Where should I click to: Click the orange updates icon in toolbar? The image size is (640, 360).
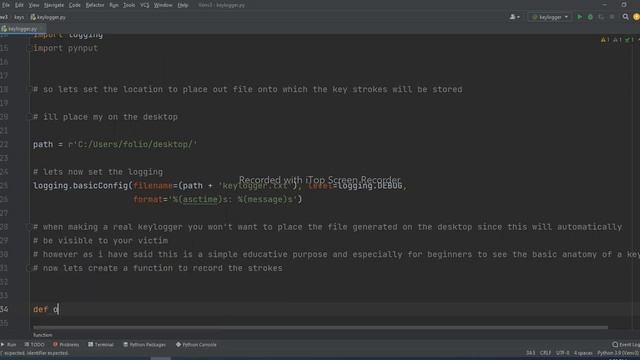(636, 17)
